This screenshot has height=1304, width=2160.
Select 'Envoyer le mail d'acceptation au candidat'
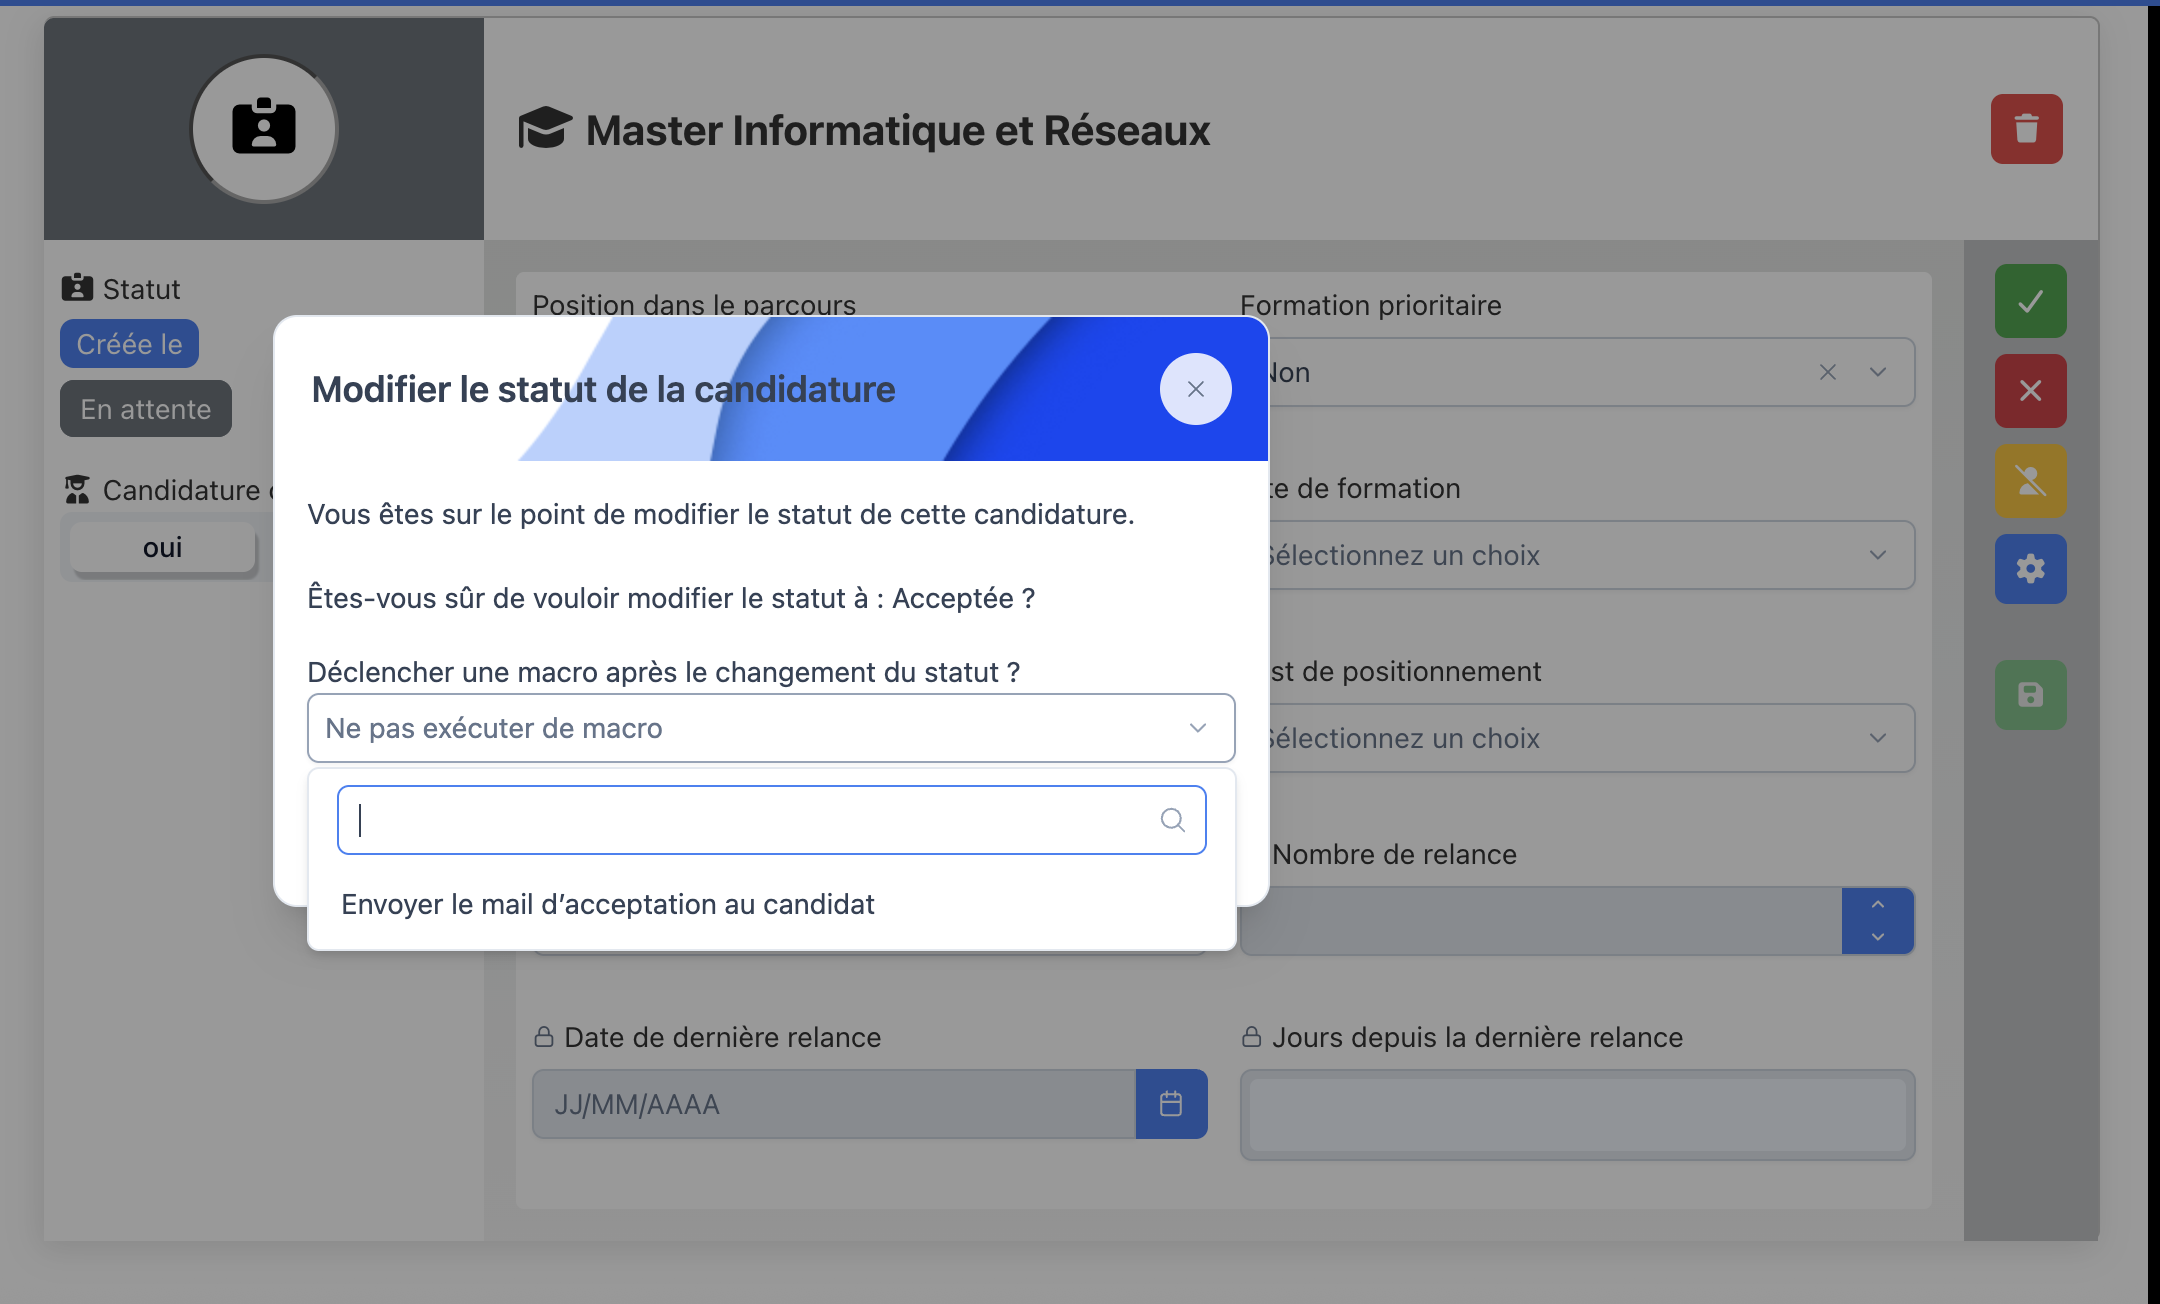coord(607,904)
